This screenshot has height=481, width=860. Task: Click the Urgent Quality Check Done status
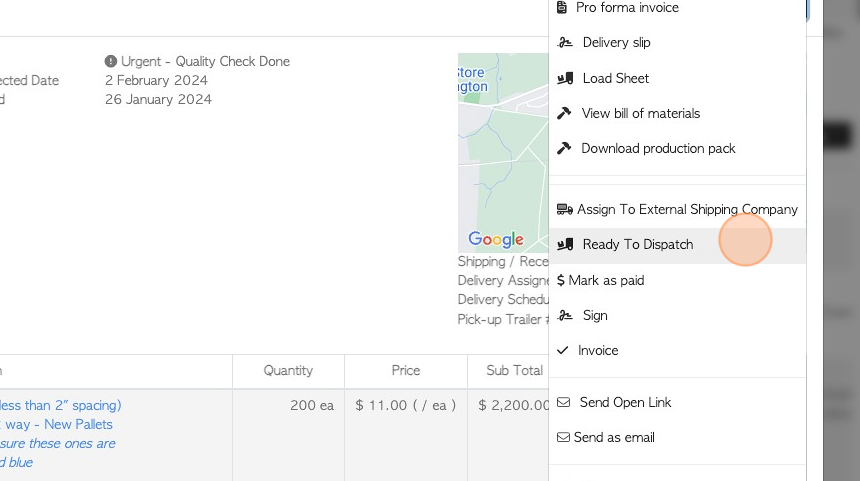pyautogui.click(x=205, y=61)
